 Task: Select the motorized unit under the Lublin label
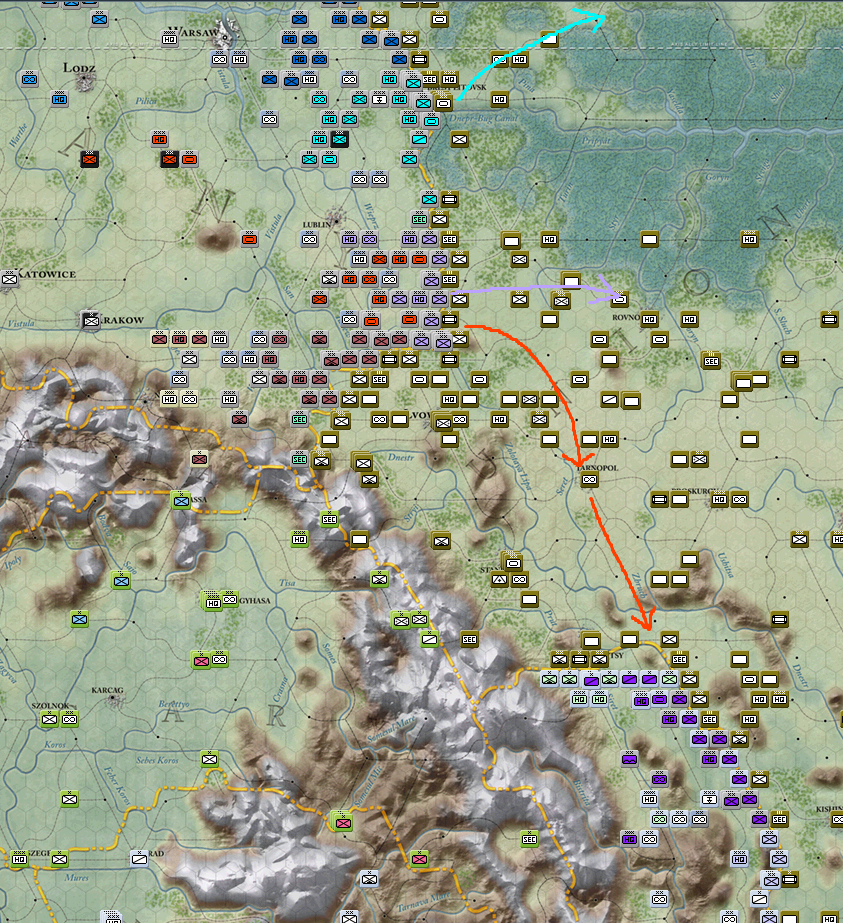coord(310,240)
